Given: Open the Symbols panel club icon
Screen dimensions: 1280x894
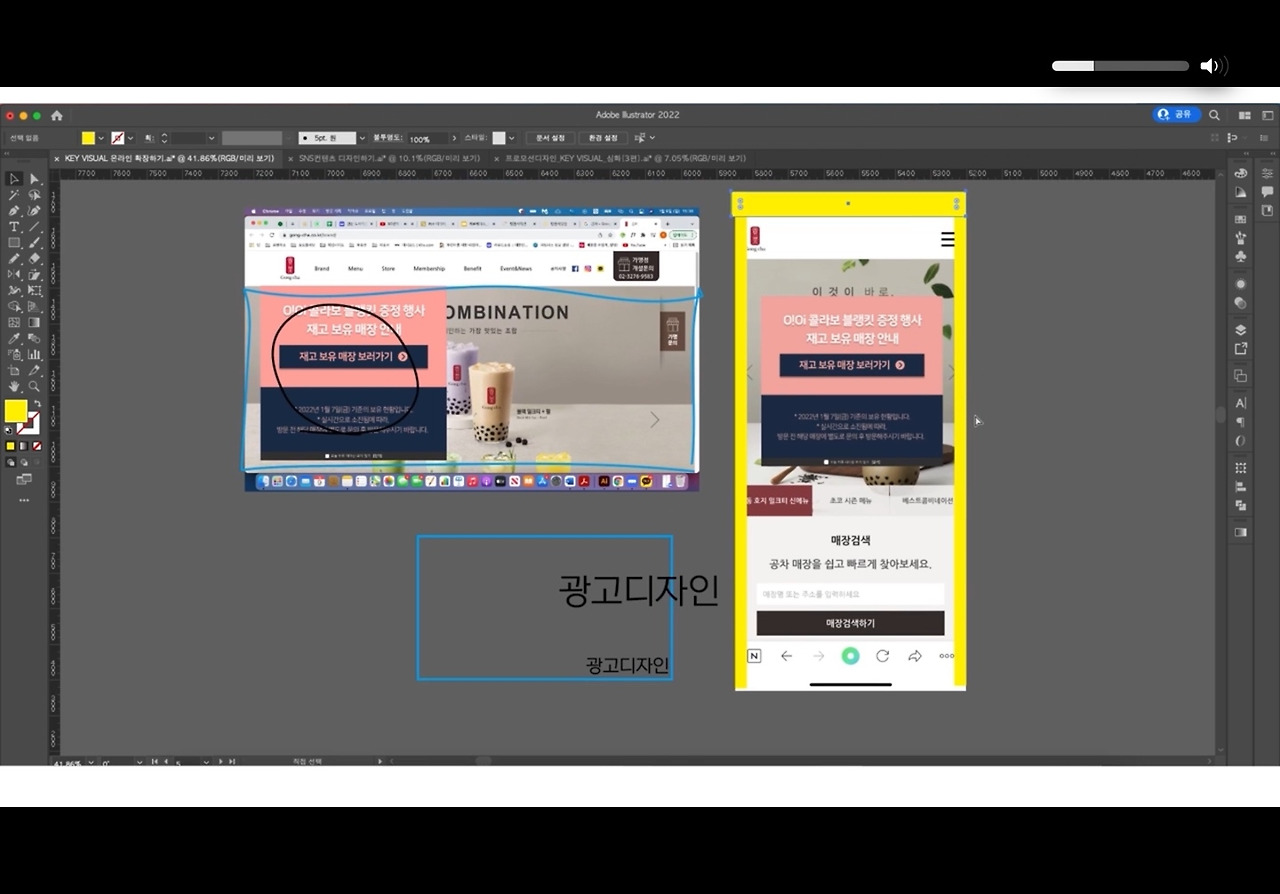Looking at the screenshot, I should (x=1241, y=257).
